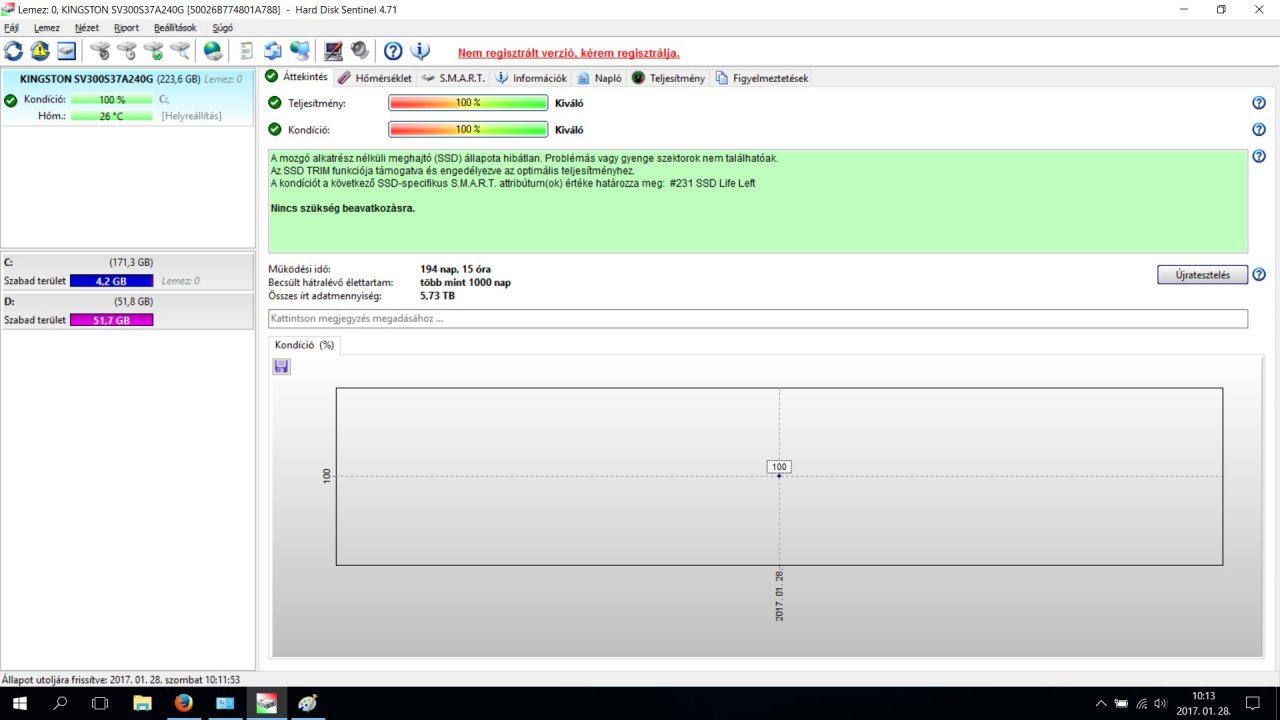The width and height of the screenshot is (1280, 720).
Task: Click the speaker sound toolbar icon
Action: coord(360,50)
